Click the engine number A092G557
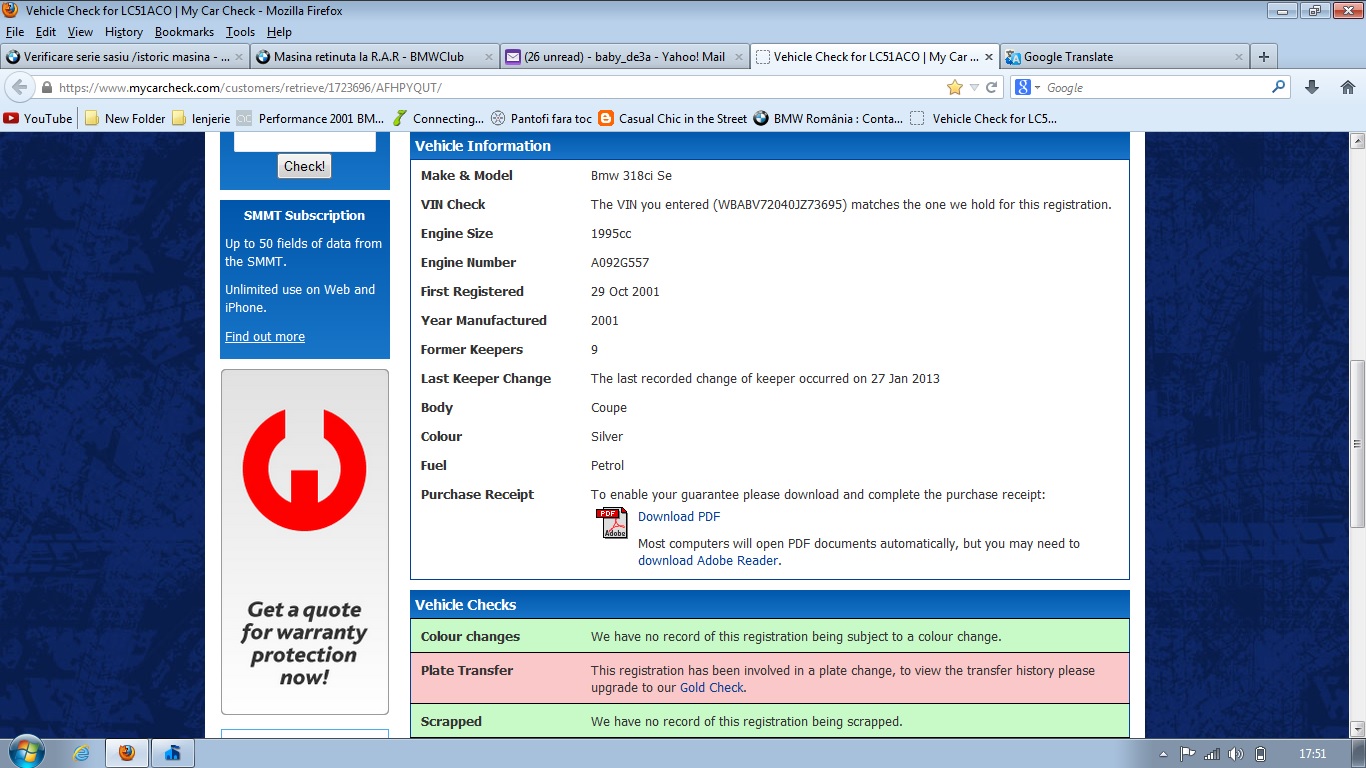The width and height of the screenshot is (1366, 768). point(621,263)
